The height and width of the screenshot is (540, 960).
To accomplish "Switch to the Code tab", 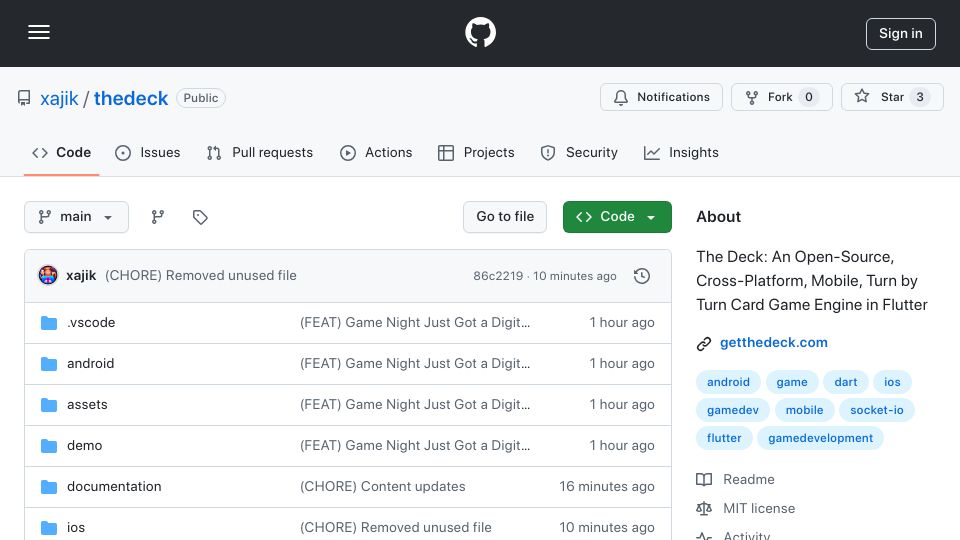I will pyautogui.click(x=61, y=152).
